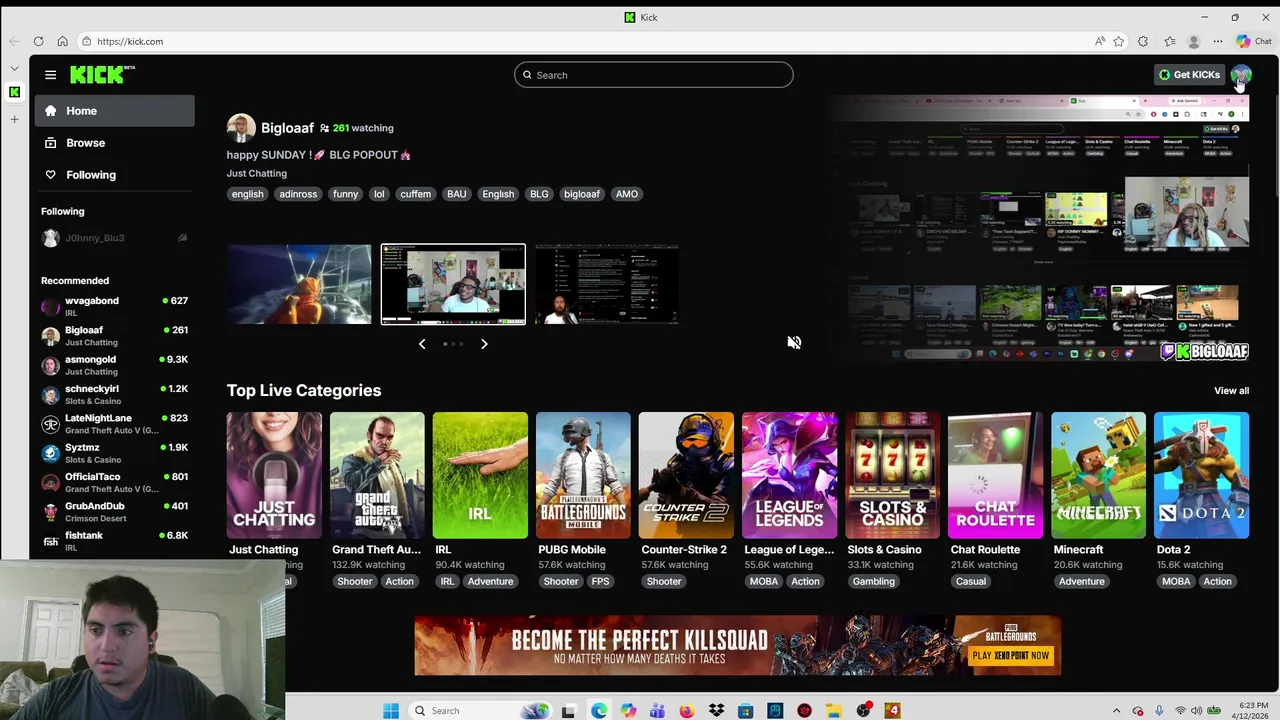Open recommended channel Syztmz
Image resolution: width=1280 pixels, height=720 pixels.
click(115, 453)
